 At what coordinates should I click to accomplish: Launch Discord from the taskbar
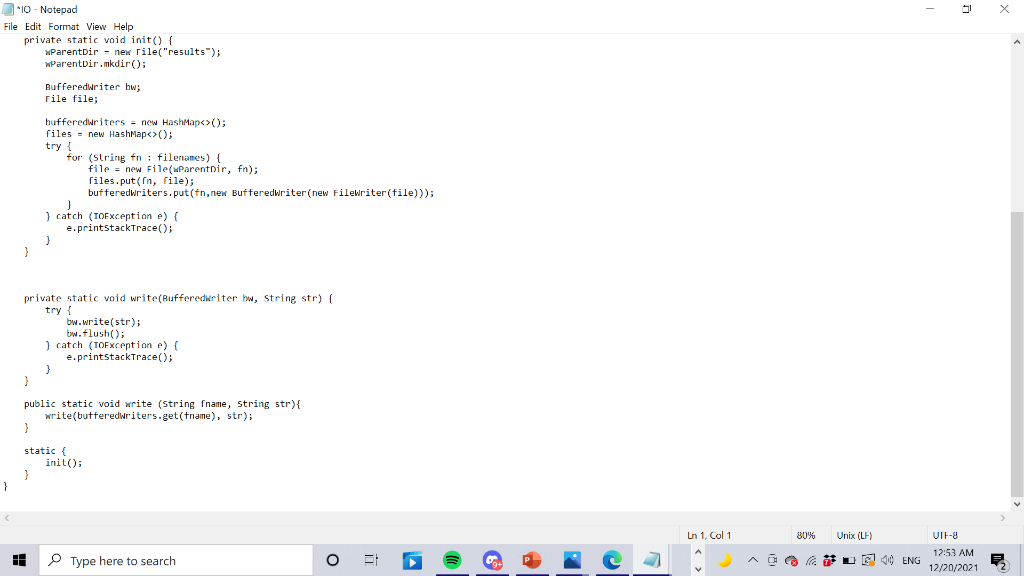pos(493,560)
